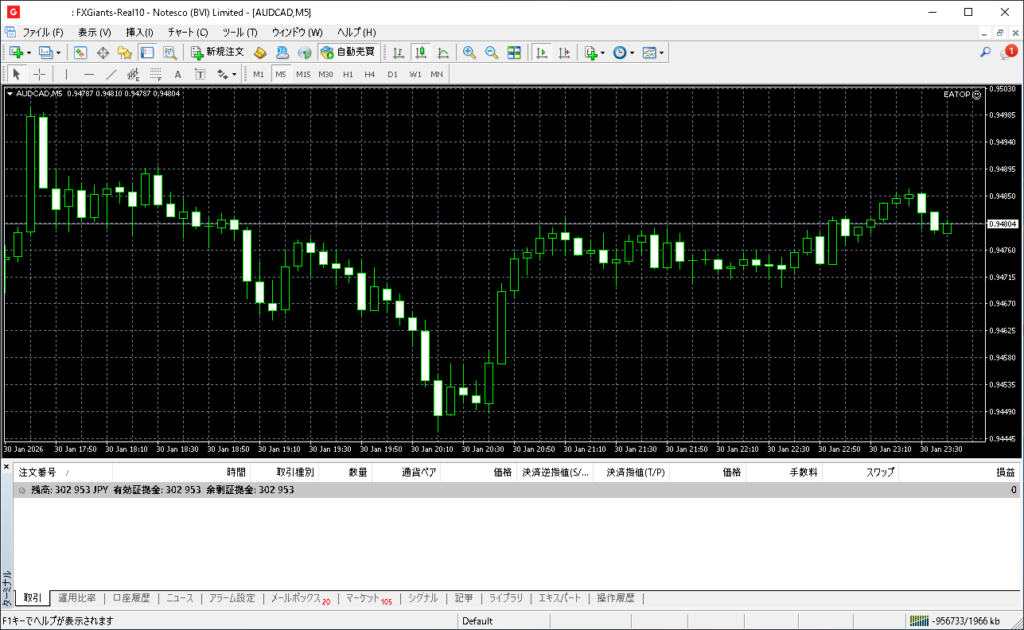Click the notification badge in top right
Viewport: 1024px width, 630px height.
pyautogui.click(x=1010, y=51)
